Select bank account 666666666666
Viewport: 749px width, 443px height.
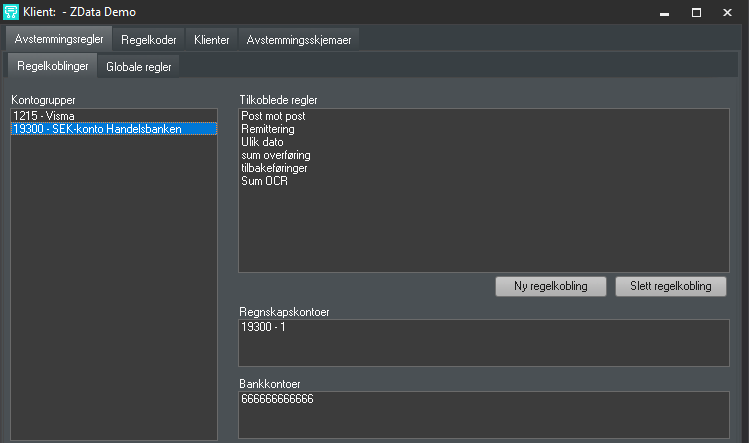tap(277, 398)
